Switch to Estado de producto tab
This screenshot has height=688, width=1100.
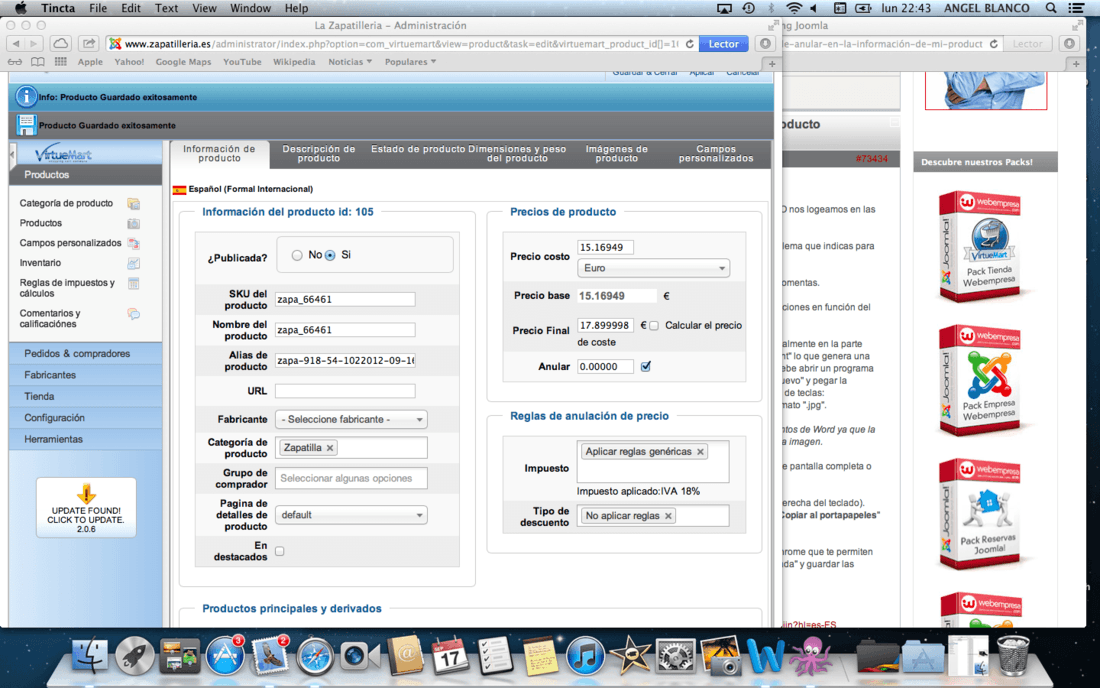pyautogui.click(x=418, y=149)
